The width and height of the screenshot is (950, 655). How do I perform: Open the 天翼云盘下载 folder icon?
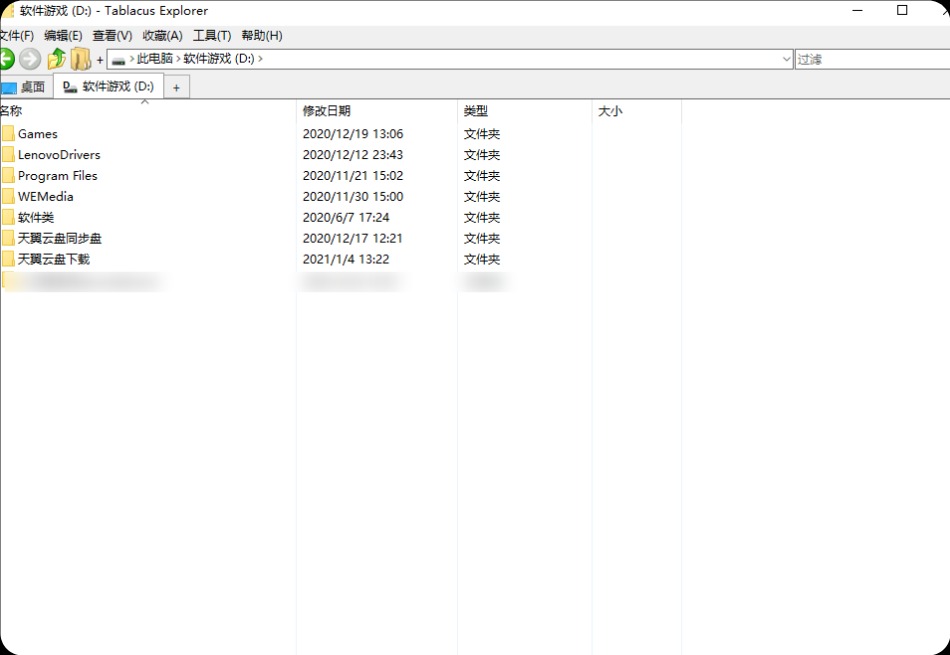coord(10,258)
